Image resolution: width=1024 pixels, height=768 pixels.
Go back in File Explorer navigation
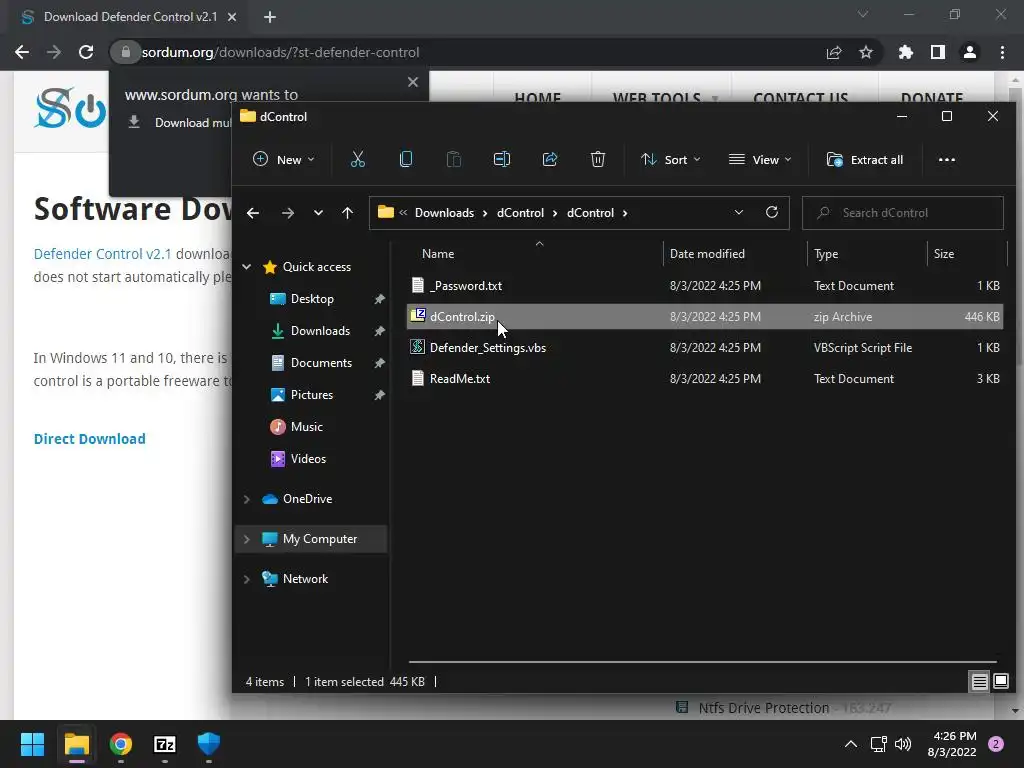253,213
